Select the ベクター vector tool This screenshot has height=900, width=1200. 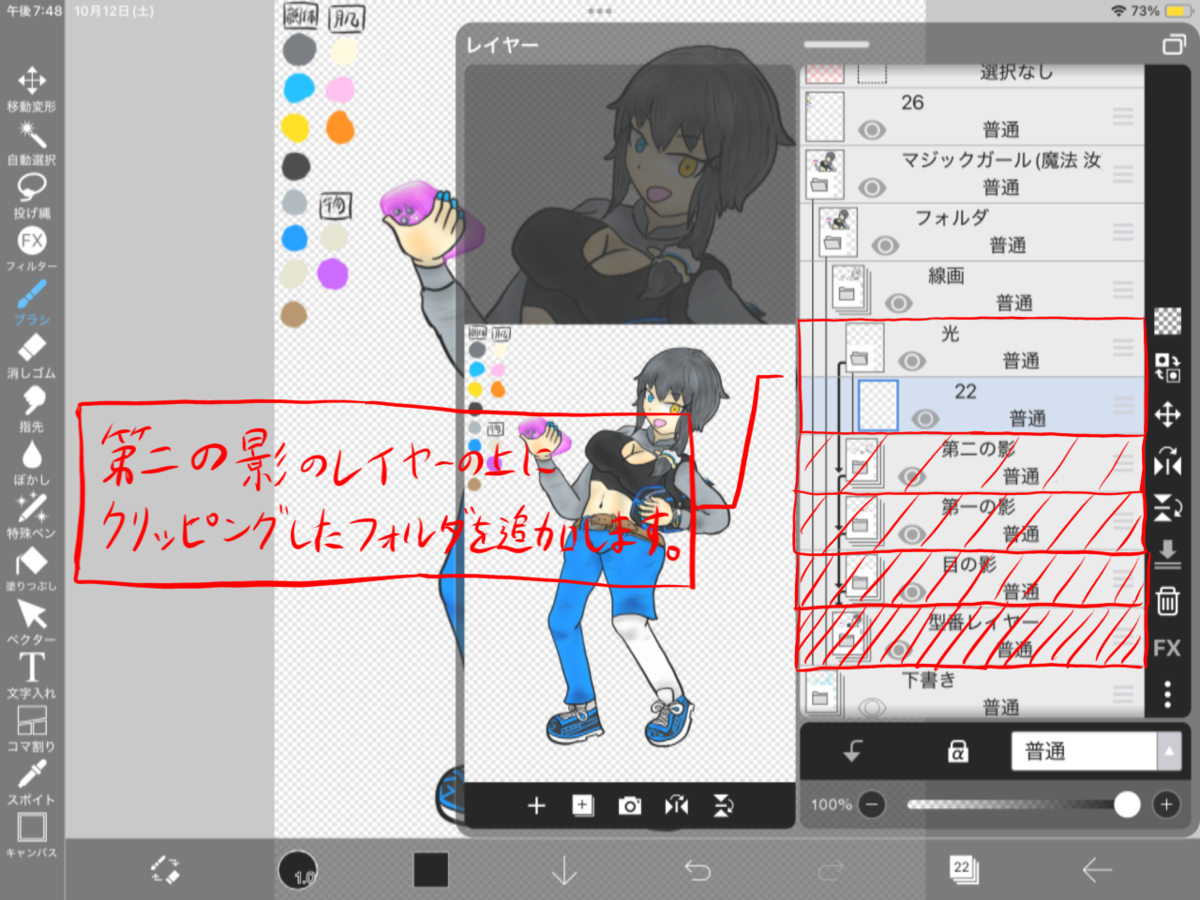click(x=32, y=622)
